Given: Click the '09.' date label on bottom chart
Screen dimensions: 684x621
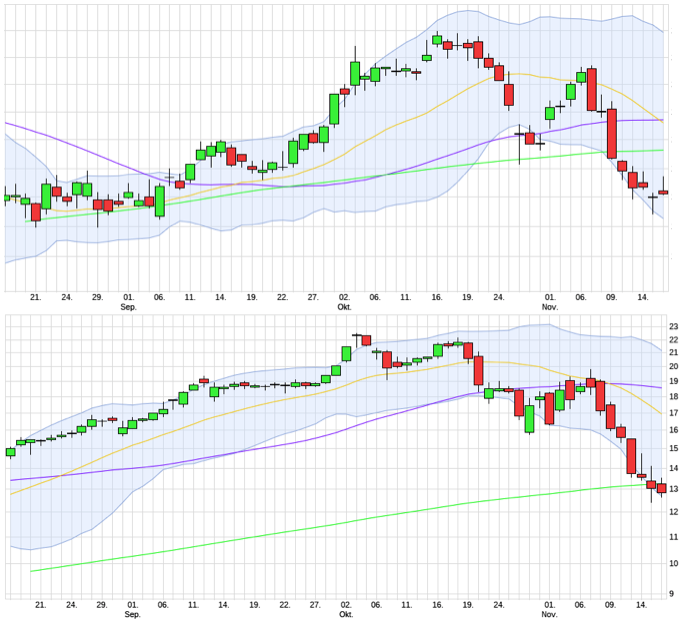Looking at the screenshot, I should pyautogui.click(x=610, y=605).
